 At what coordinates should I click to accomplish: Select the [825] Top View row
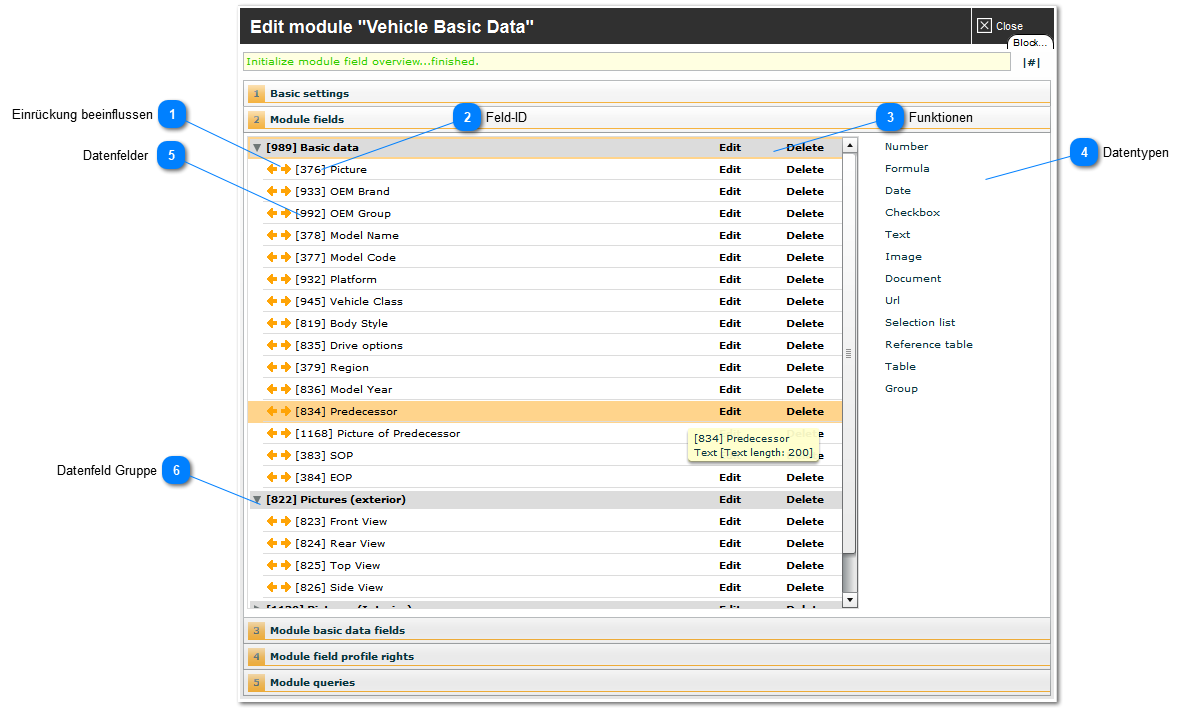pyautogui.click(x=545, y=565)
